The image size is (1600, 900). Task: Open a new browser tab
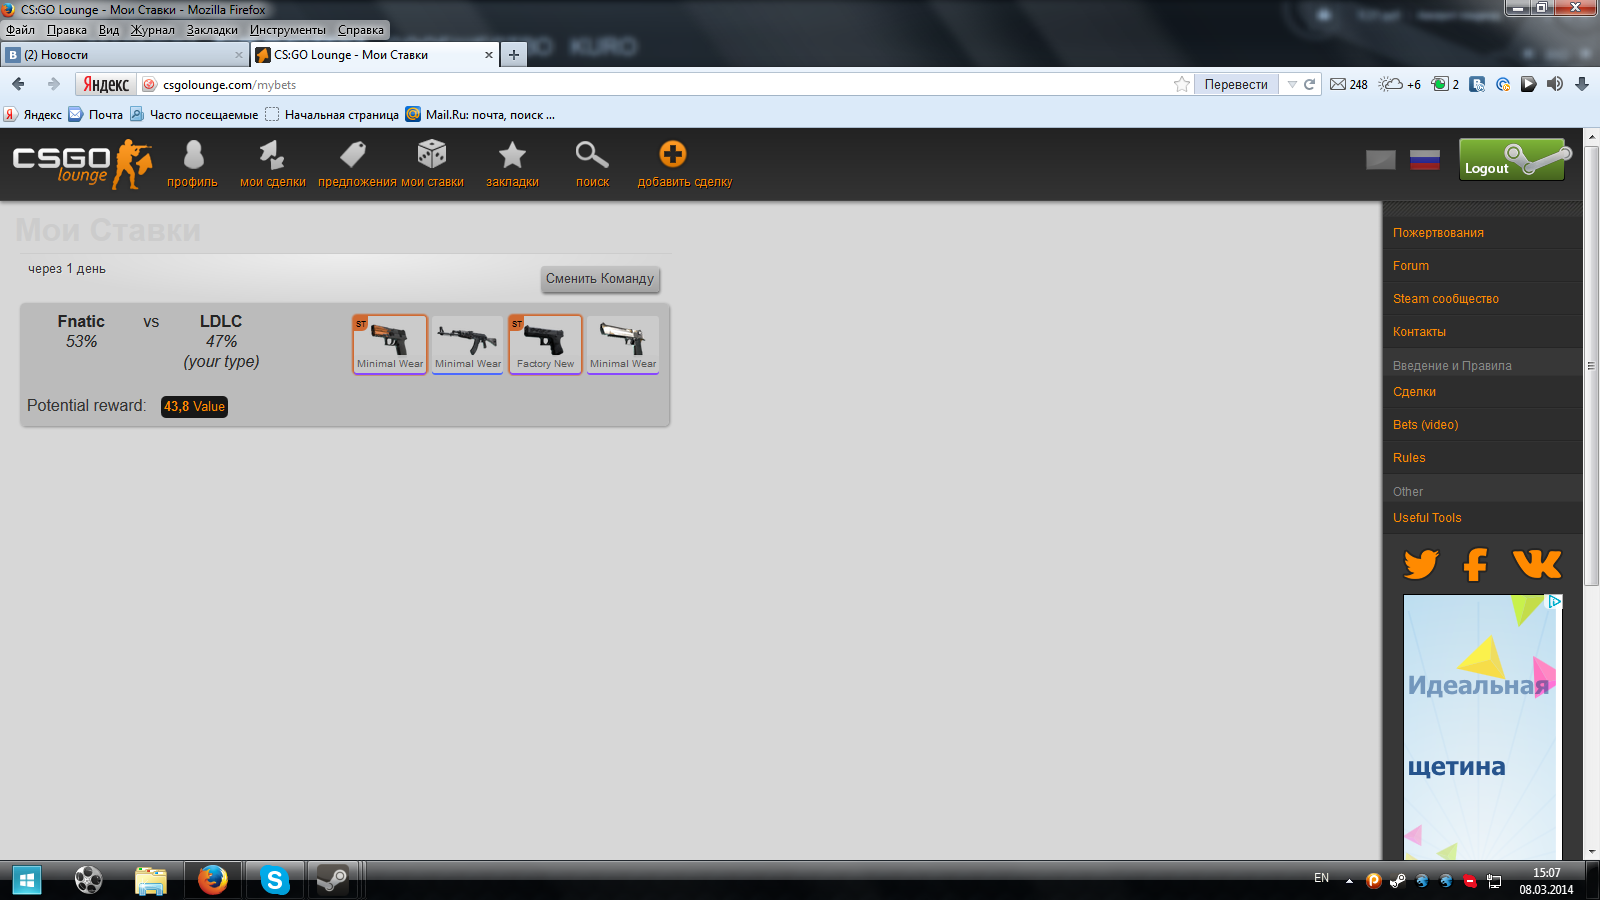(x=514, y=55)
